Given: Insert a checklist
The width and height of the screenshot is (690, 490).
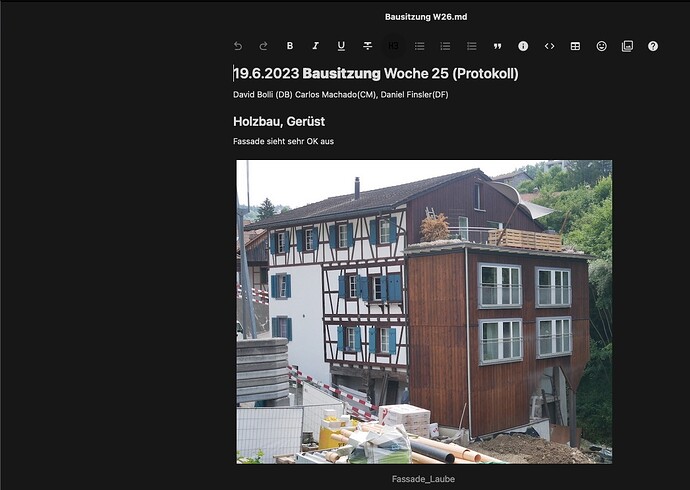Looking at the screenshot, I should pyautogui.click(x=471, y=46).
